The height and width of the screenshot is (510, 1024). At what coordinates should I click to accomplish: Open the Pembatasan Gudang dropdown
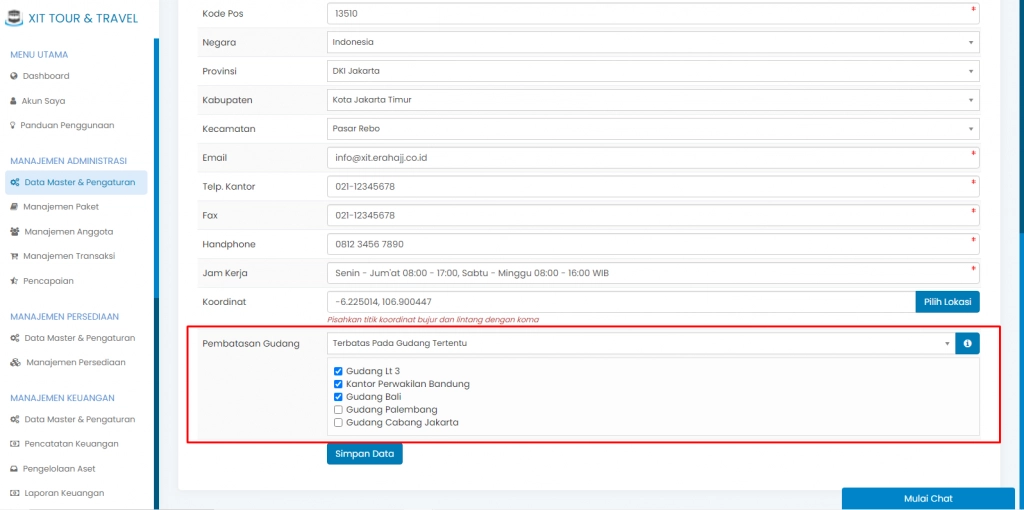click(x=640, y=343)
